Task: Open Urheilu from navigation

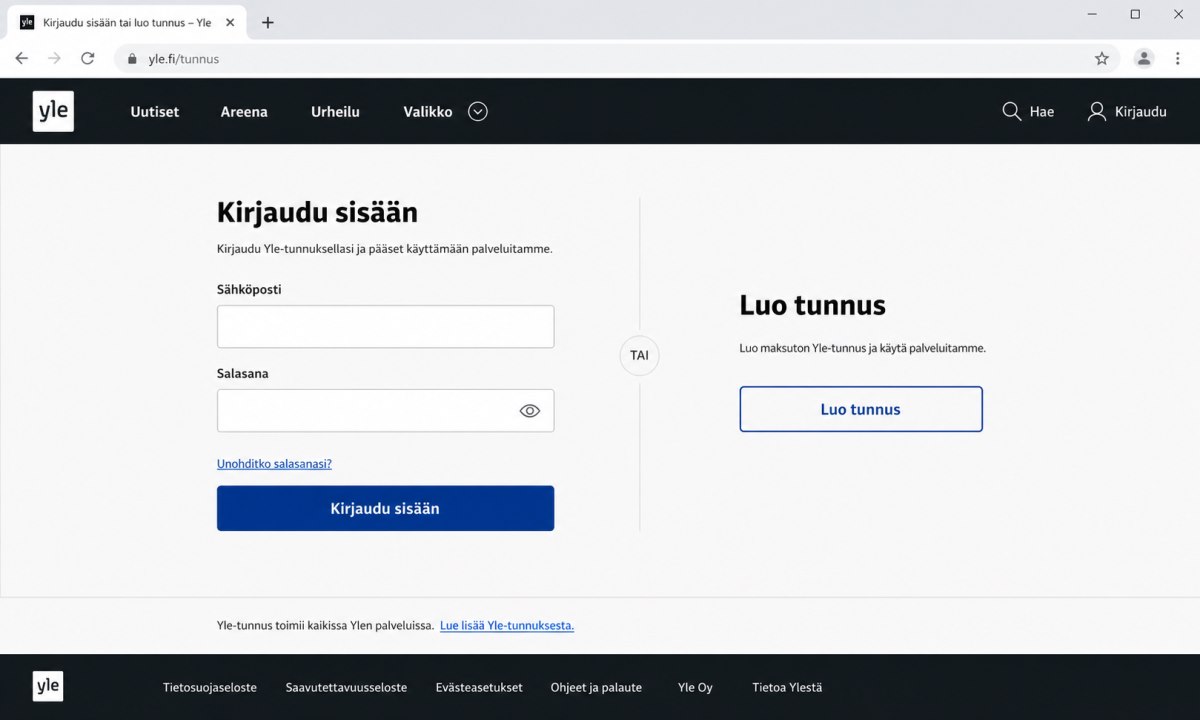Action: [335, 112]
